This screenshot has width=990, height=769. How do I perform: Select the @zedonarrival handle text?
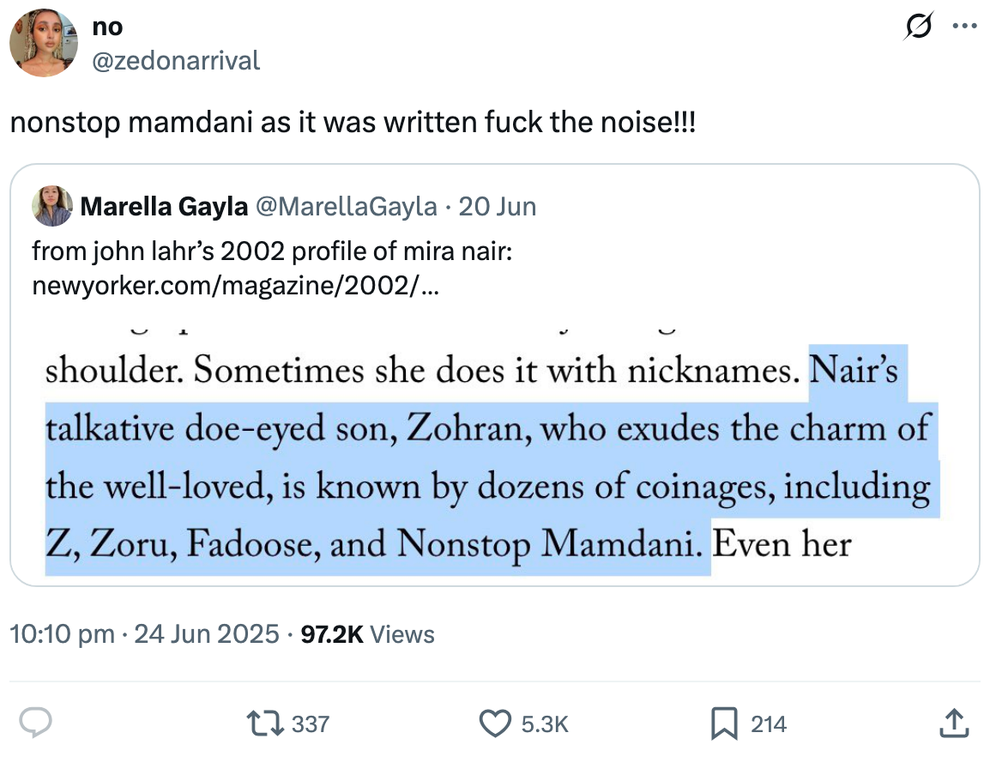175,61
